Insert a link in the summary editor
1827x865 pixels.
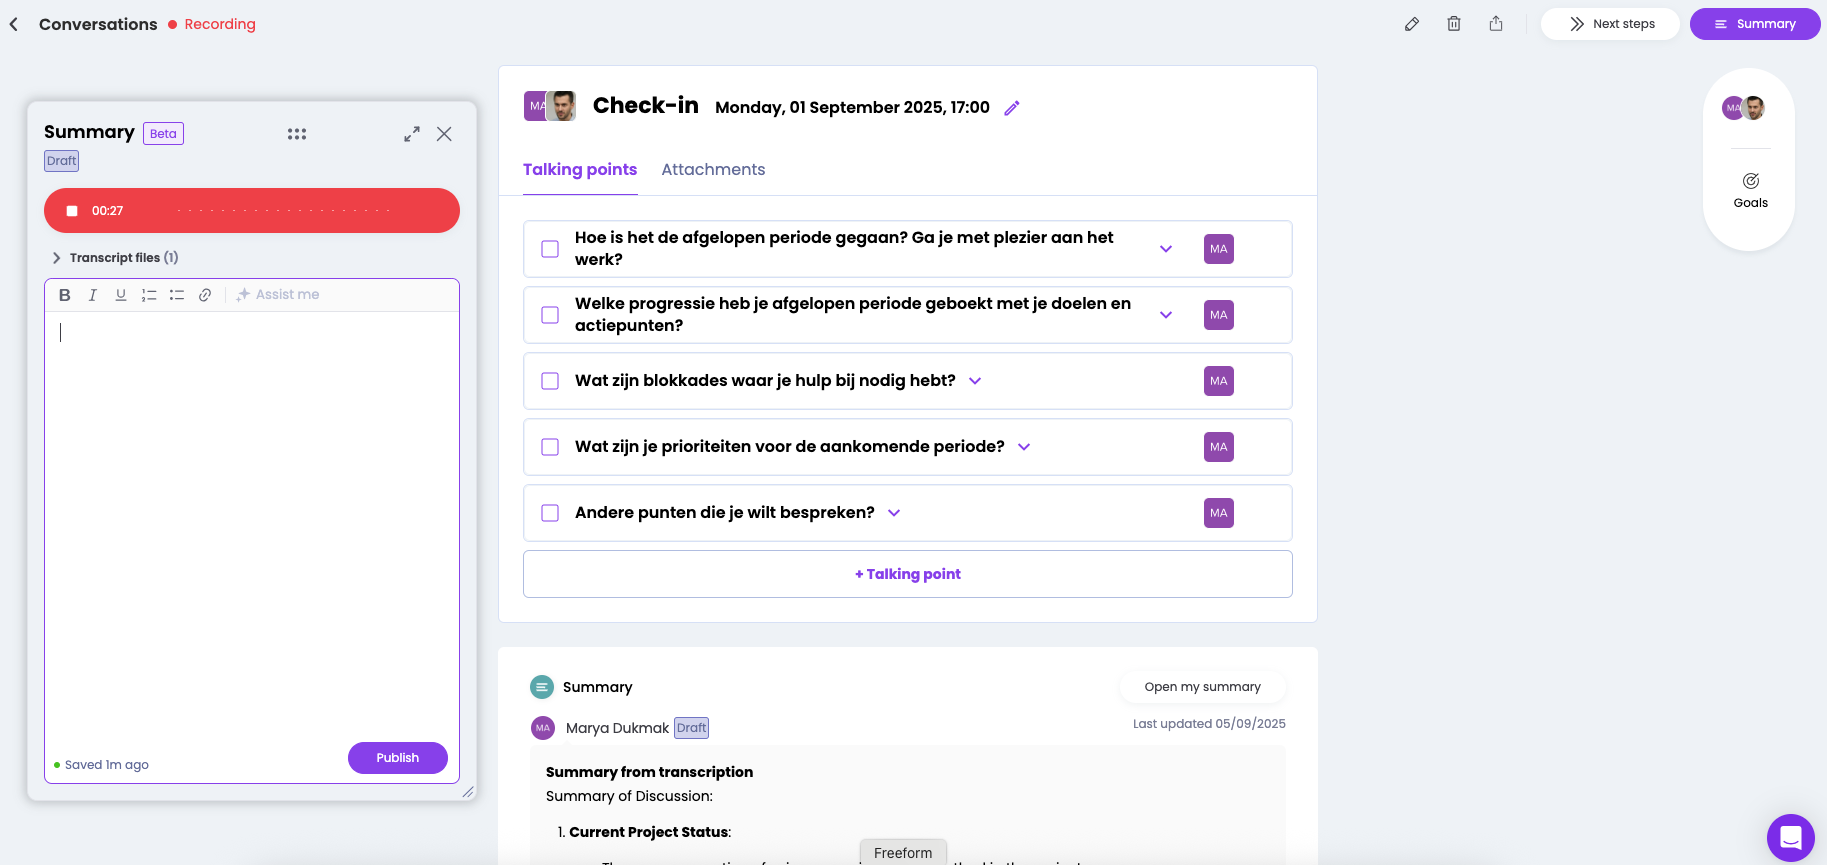click(205, 295)
